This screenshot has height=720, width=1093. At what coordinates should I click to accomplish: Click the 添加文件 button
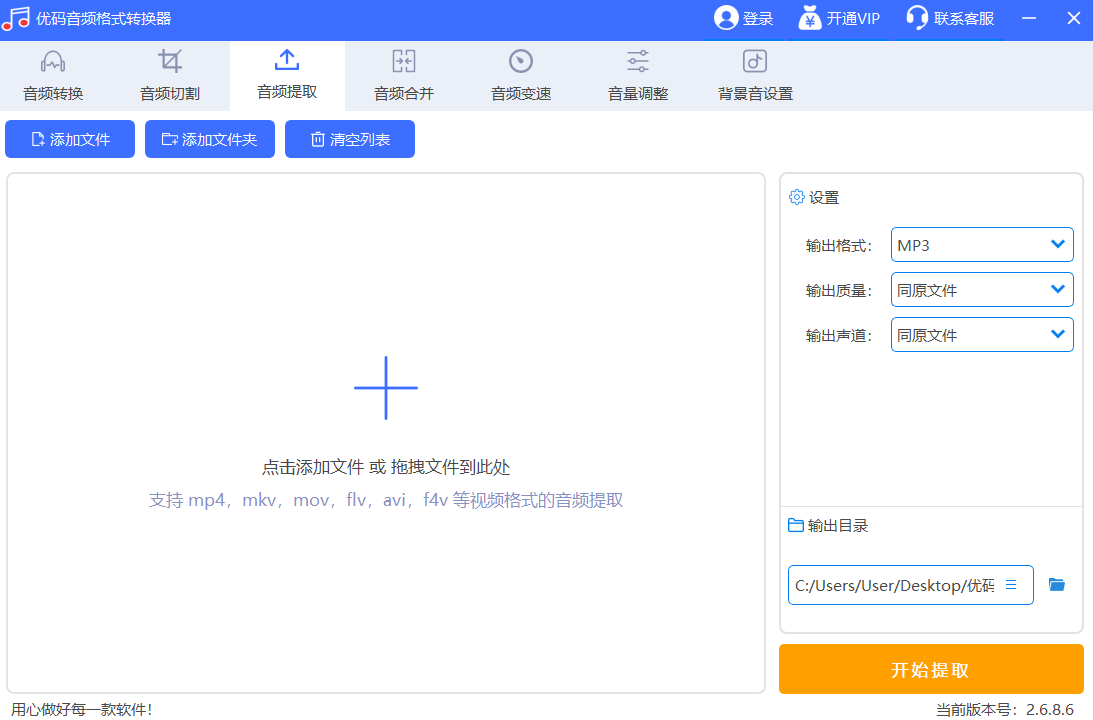tap(69, 138)
